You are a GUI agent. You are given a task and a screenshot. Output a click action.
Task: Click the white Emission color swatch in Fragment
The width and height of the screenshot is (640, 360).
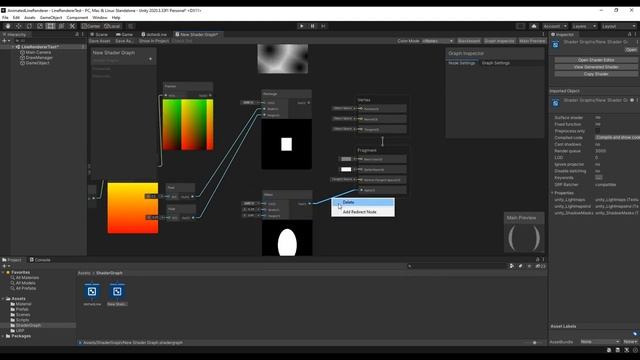point(346,169)
